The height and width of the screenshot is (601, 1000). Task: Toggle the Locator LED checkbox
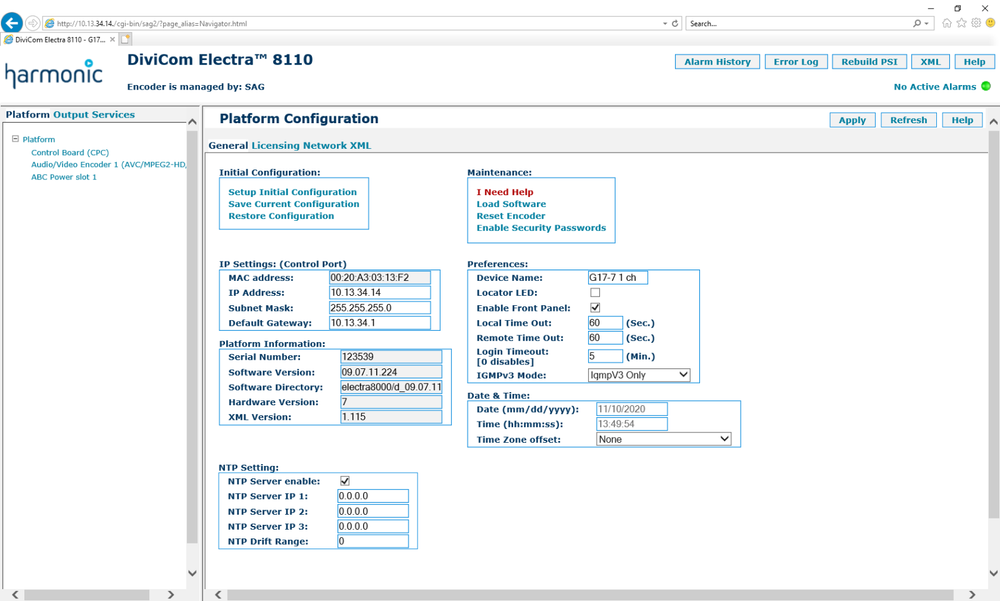click(x=595, y=293)
